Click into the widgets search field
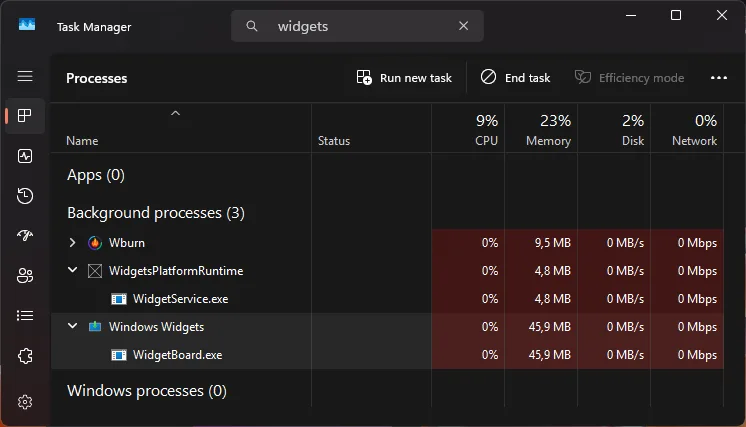 coord(357,26)
